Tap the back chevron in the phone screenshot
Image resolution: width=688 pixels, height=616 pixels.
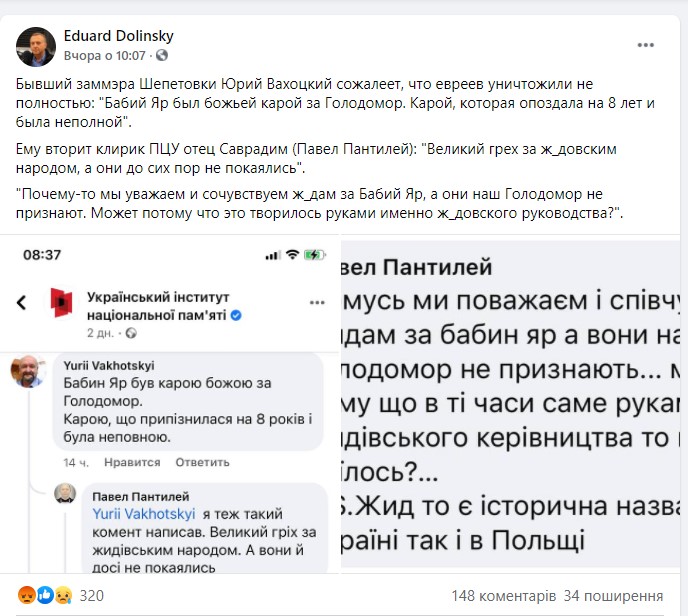pos(22,302)
